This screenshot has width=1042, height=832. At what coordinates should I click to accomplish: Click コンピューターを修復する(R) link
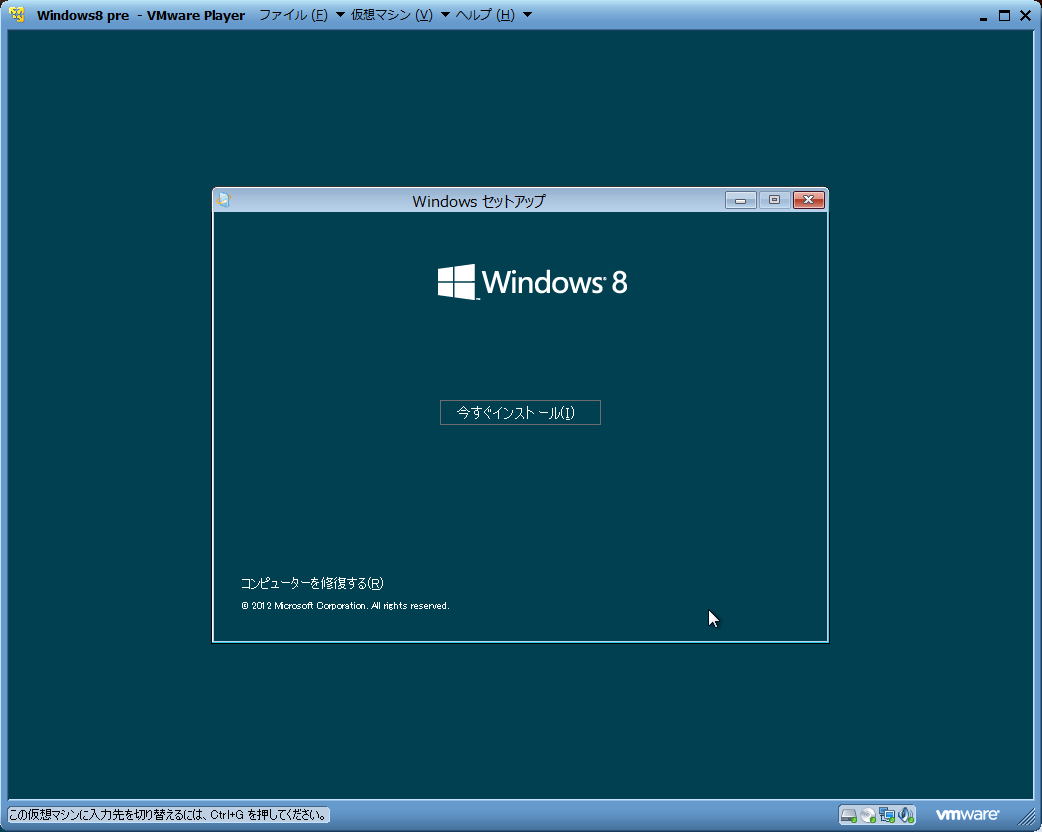coord(312,583)
